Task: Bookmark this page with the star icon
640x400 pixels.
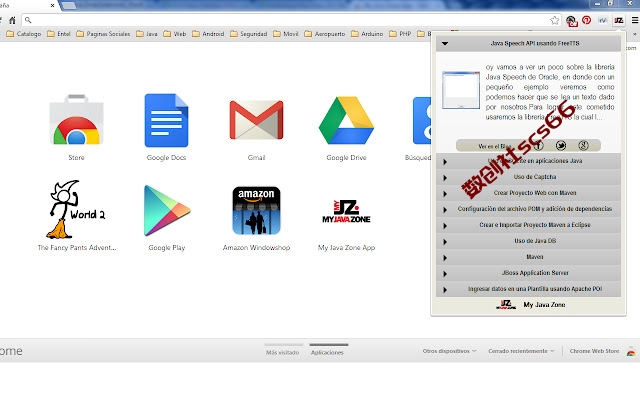Action: click(554, 20)
